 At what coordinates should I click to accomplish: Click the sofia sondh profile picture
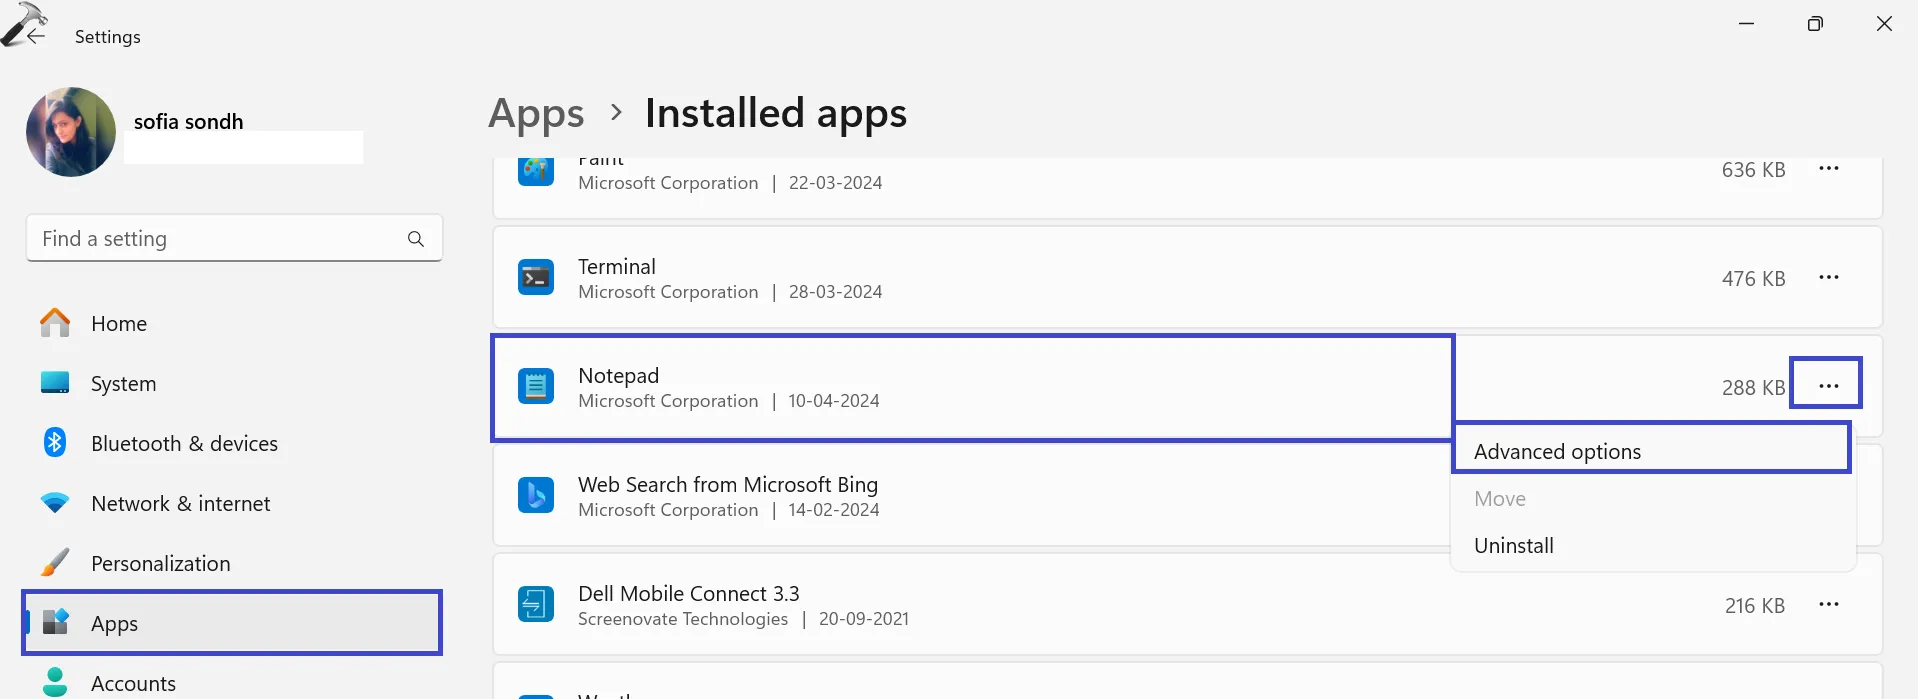tap(71, 132)
